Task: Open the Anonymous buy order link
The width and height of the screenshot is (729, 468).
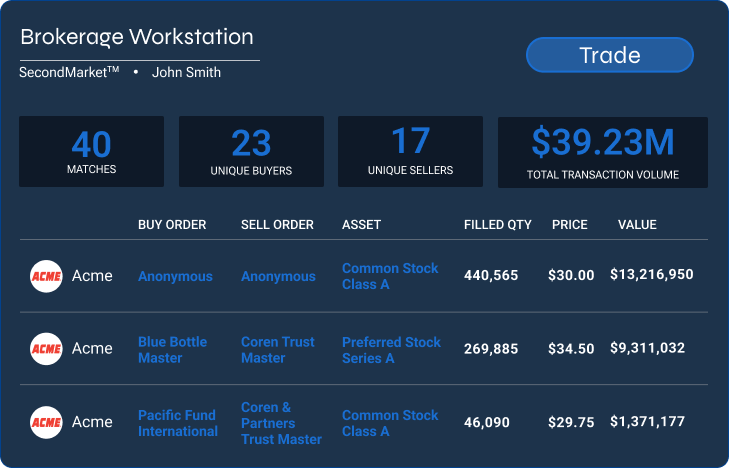Action: [175, 276]
